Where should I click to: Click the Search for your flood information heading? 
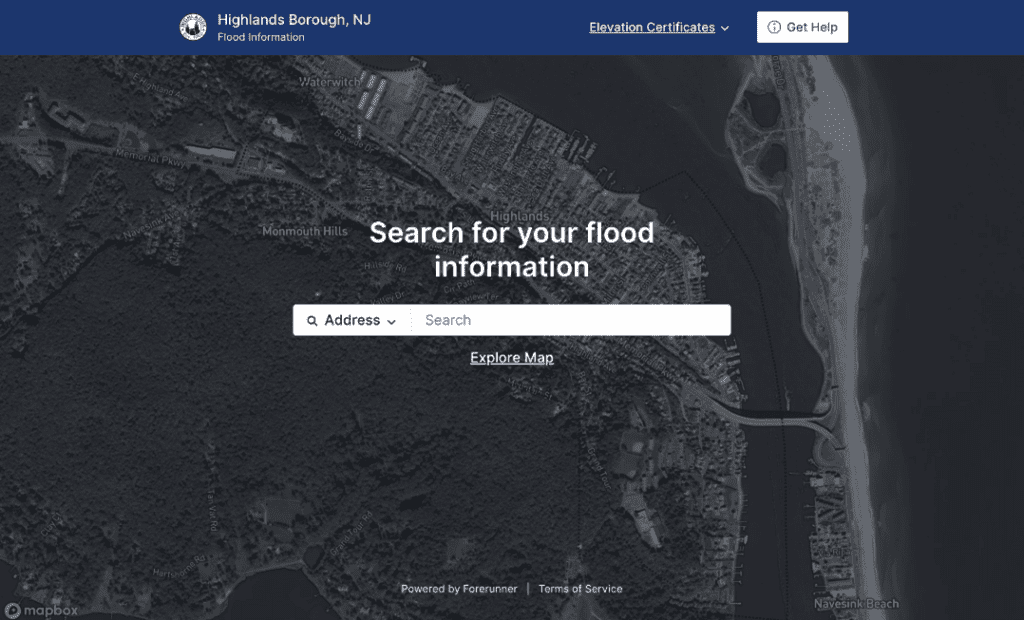coord(511,250)
